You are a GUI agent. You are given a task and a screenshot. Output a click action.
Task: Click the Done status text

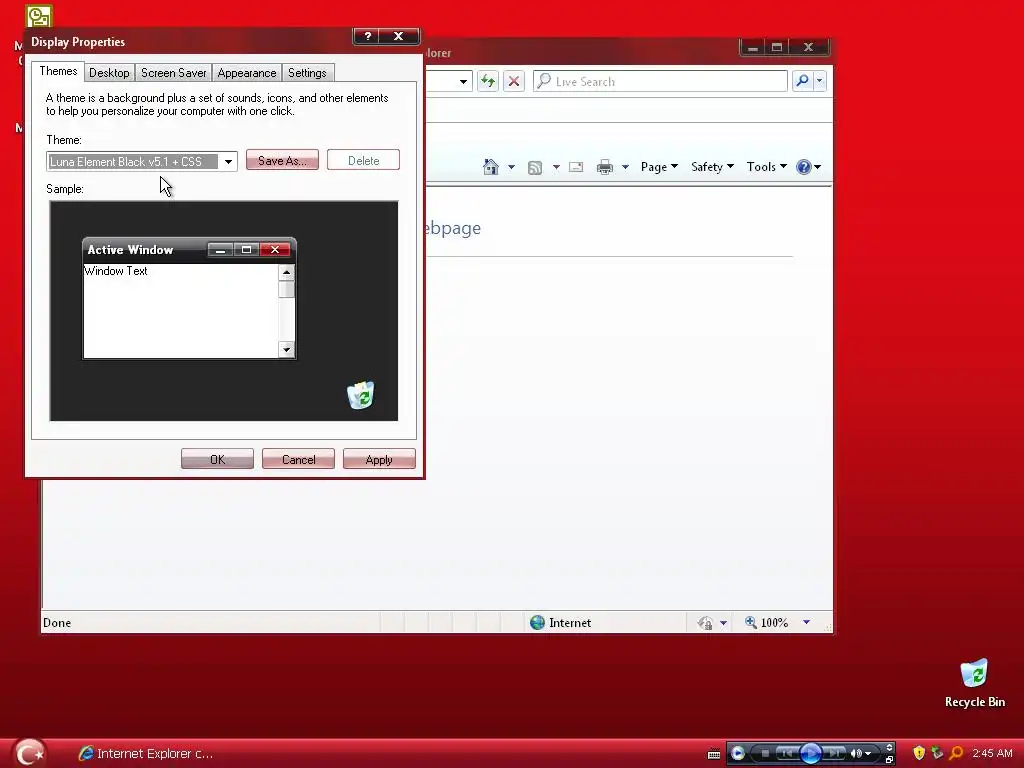57,622
